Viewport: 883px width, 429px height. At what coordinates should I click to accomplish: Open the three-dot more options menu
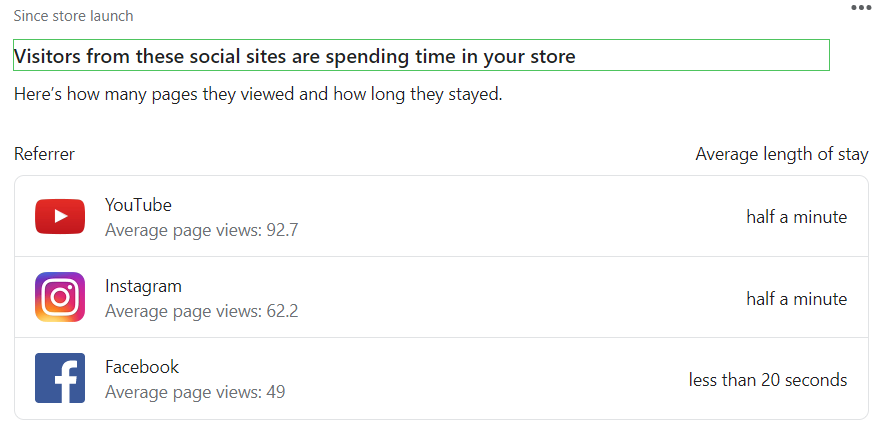[x=861, y=8]
